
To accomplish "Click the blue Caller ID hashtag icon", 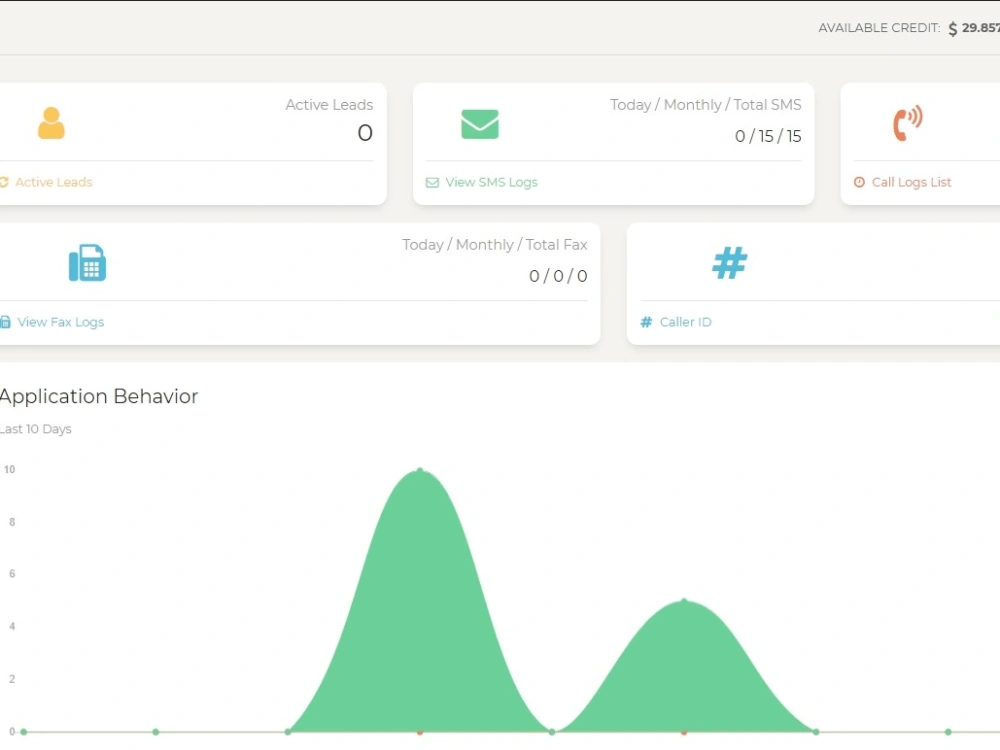I will point(729,262).
